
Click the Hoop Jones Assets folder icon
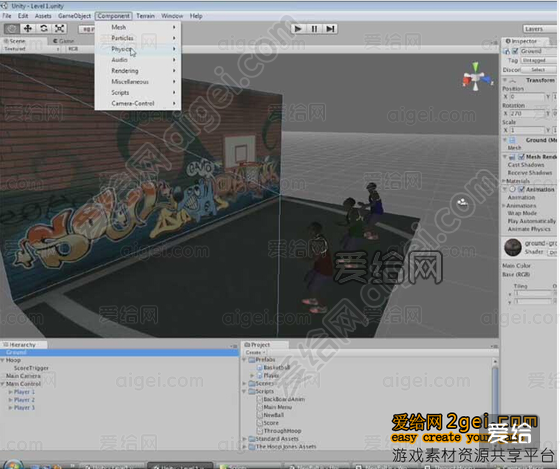(251, 446)
